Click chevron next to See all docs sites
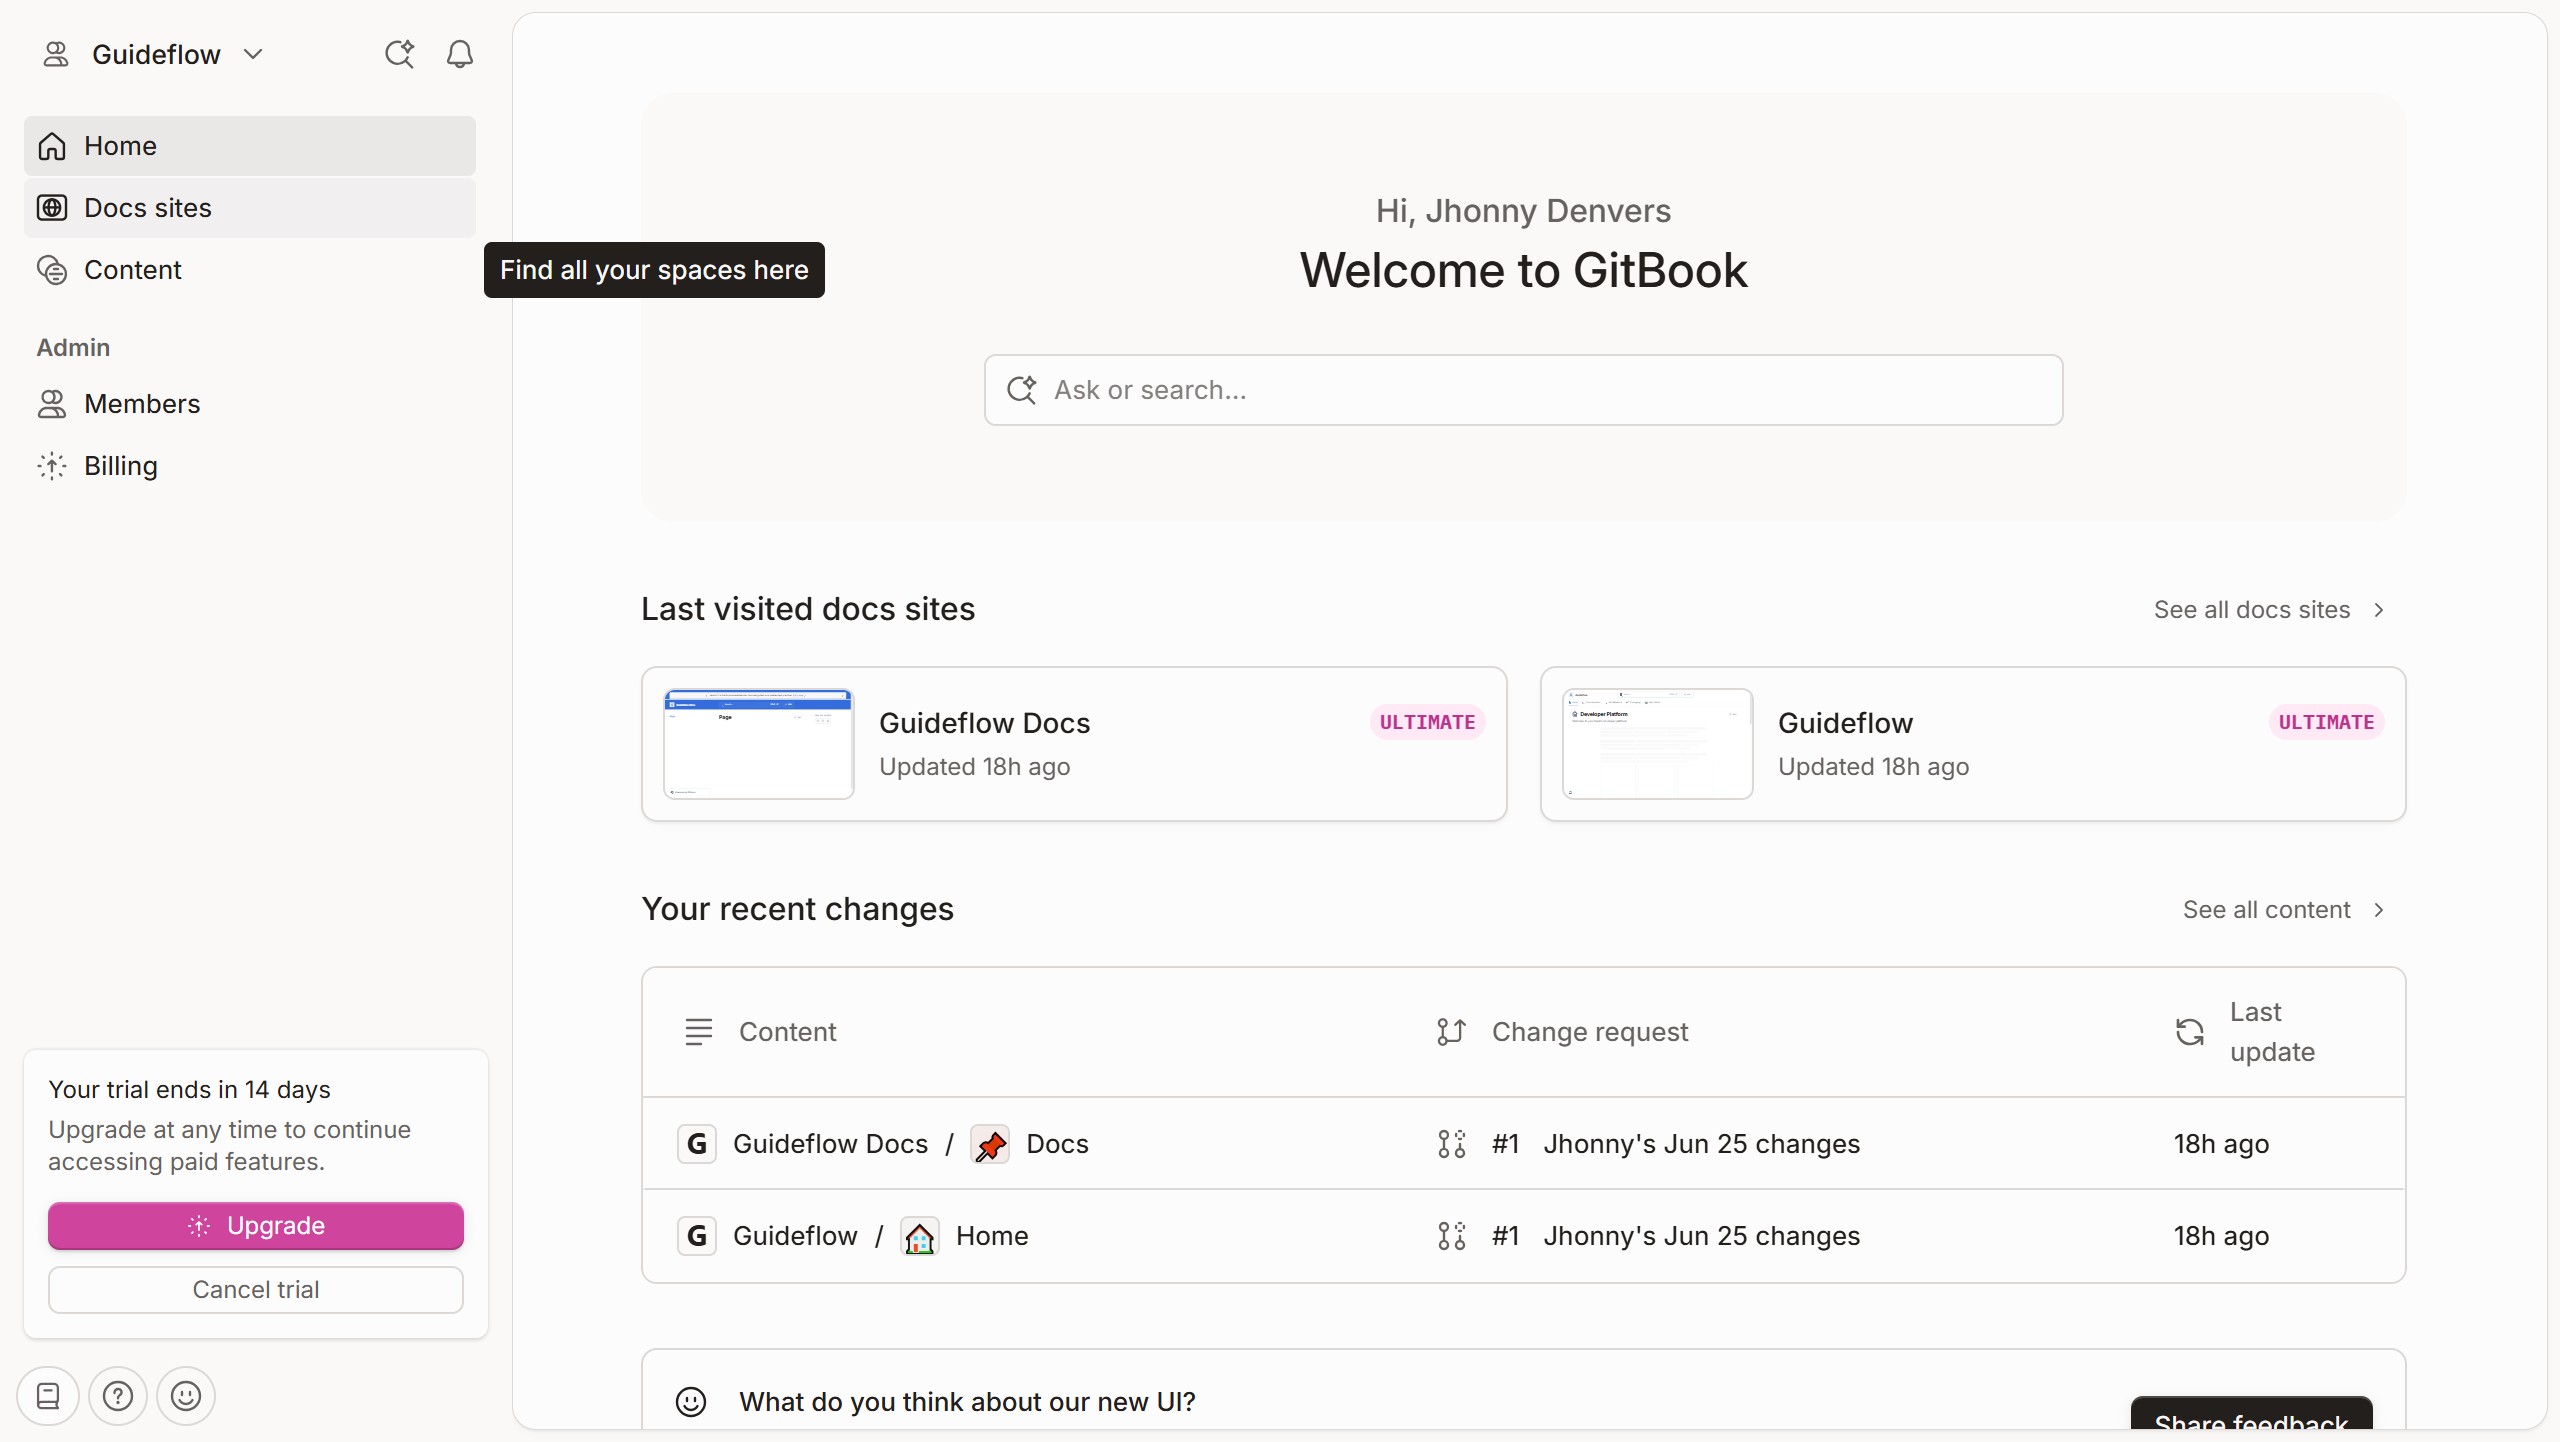The image size is (2560, 1442). [2379, 610]
